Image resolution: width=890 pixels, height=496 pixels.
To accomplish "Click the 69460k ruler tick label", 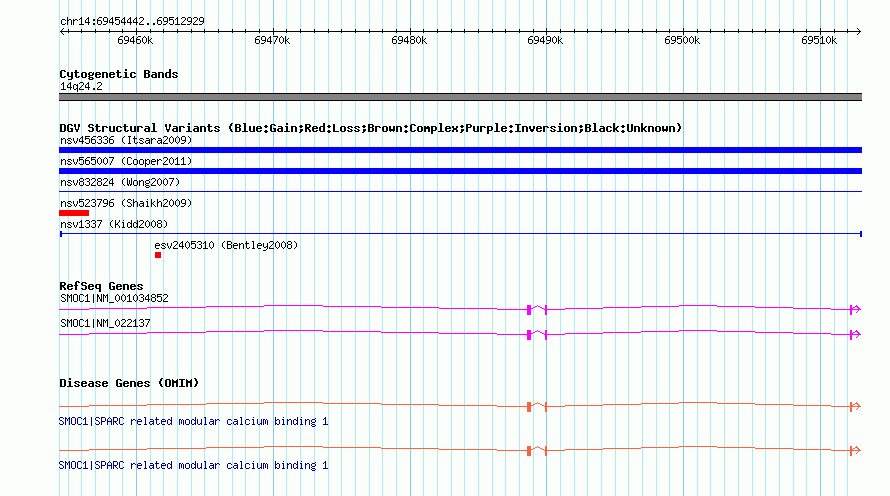I will tap(135, 40).
